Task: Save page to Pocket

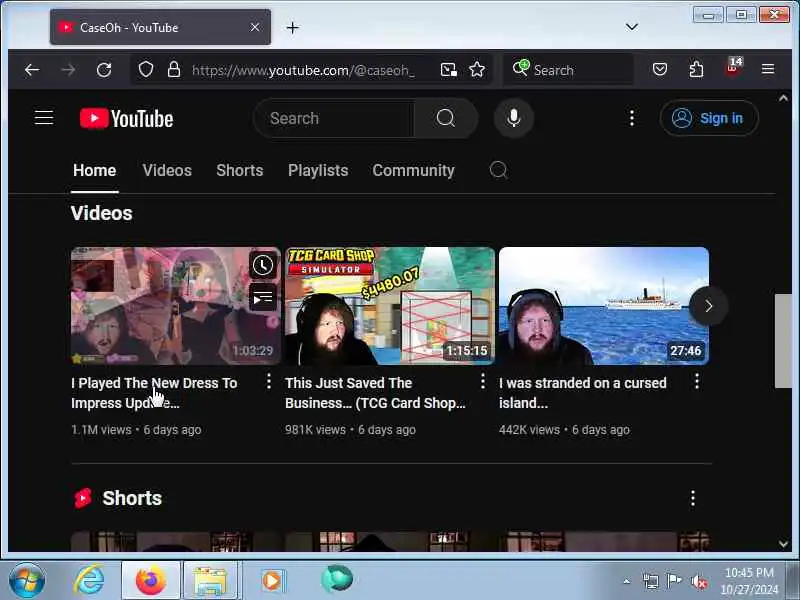Action: pos(660,69)
